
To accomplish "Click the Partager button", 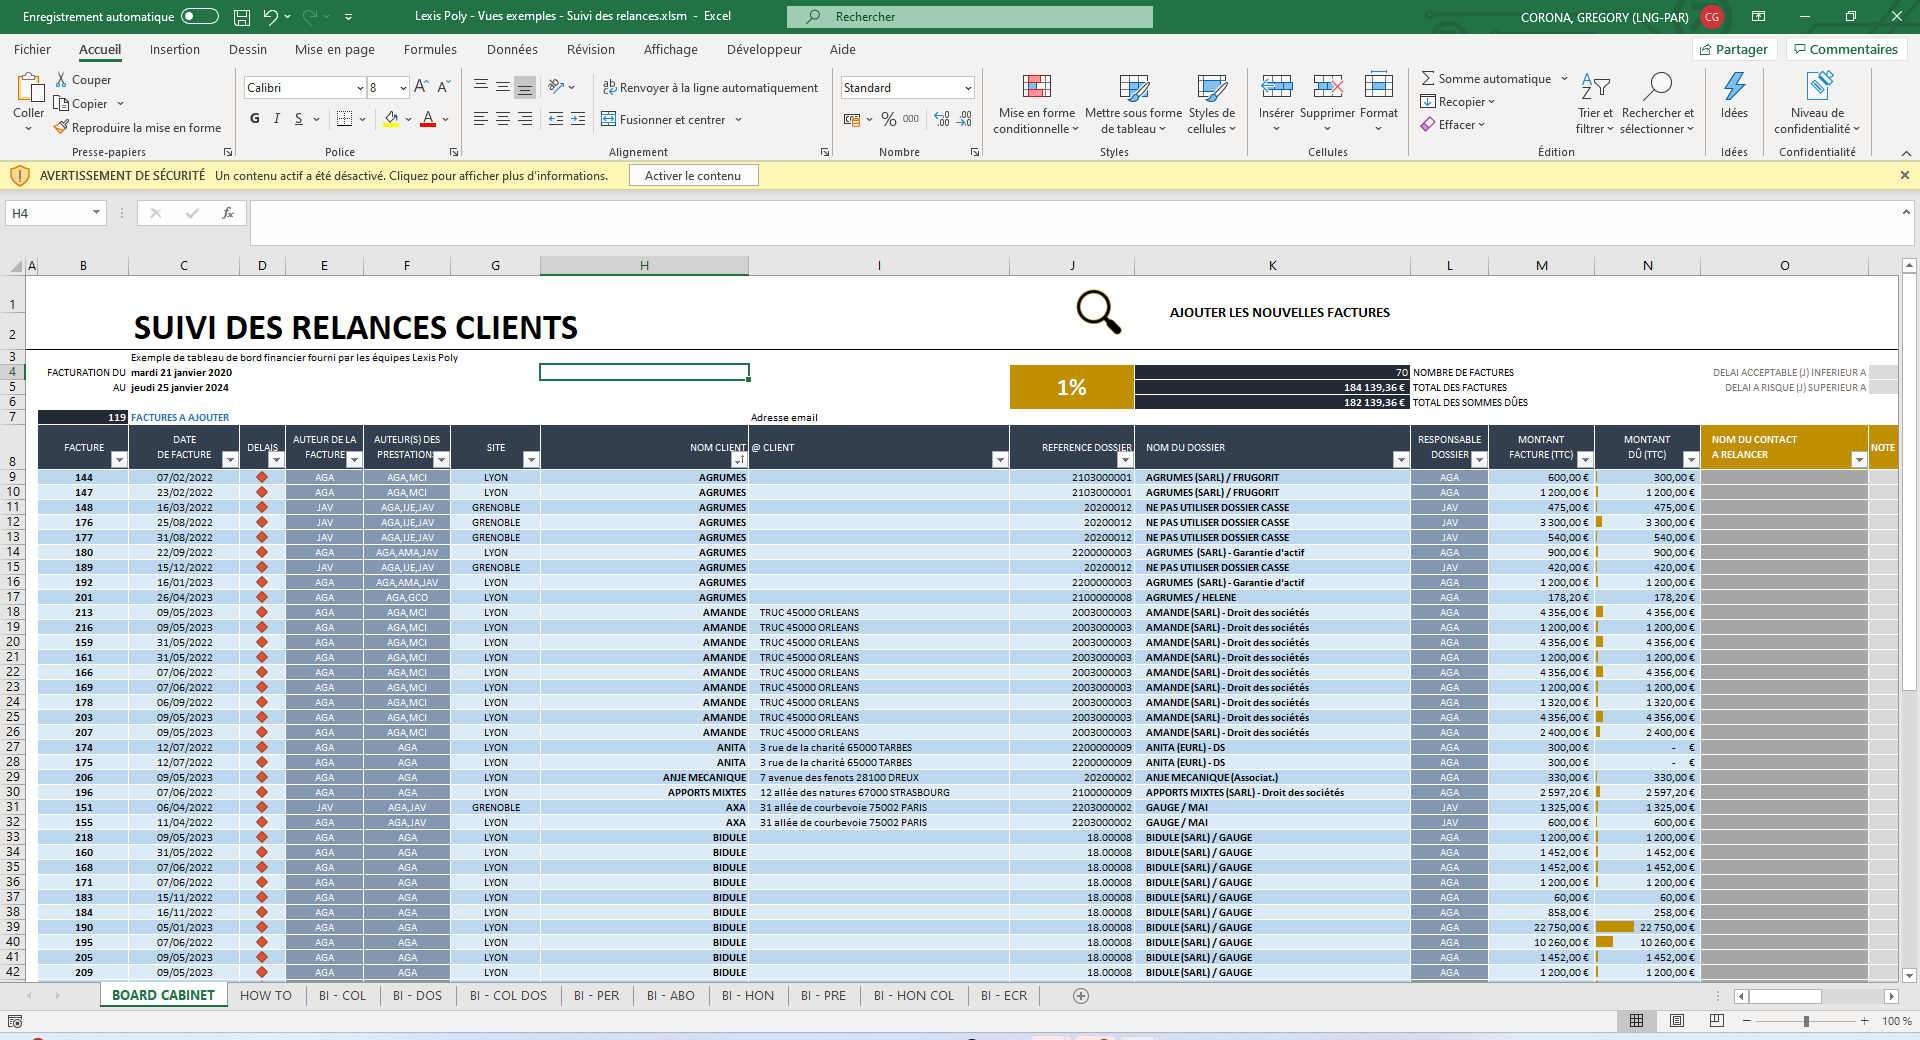I will (1733, 49).
